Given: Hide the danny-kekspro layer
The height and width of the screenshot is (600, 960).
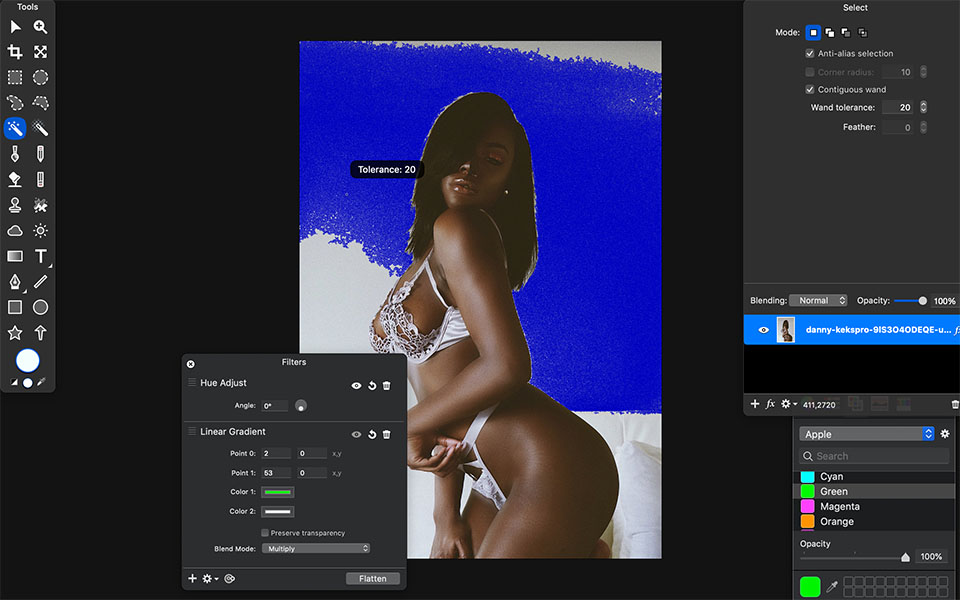Looking at the screenshot, I should point(764,330).
